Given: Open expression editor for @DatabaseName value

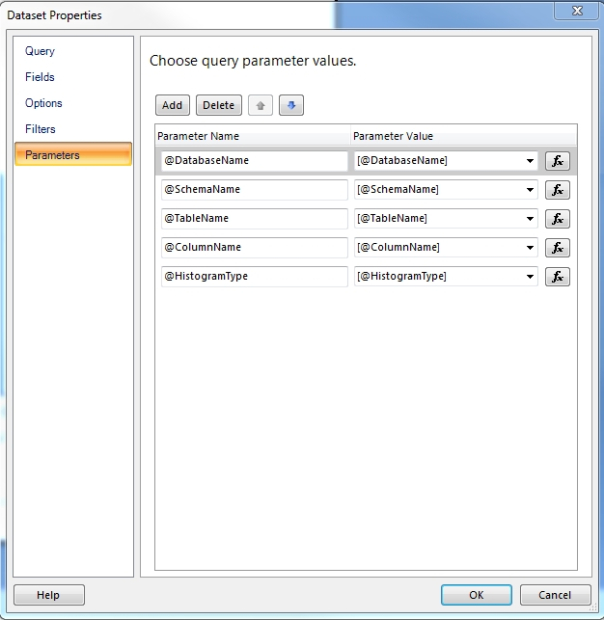Looking at the screenshot, I should [x=557, y=161].
